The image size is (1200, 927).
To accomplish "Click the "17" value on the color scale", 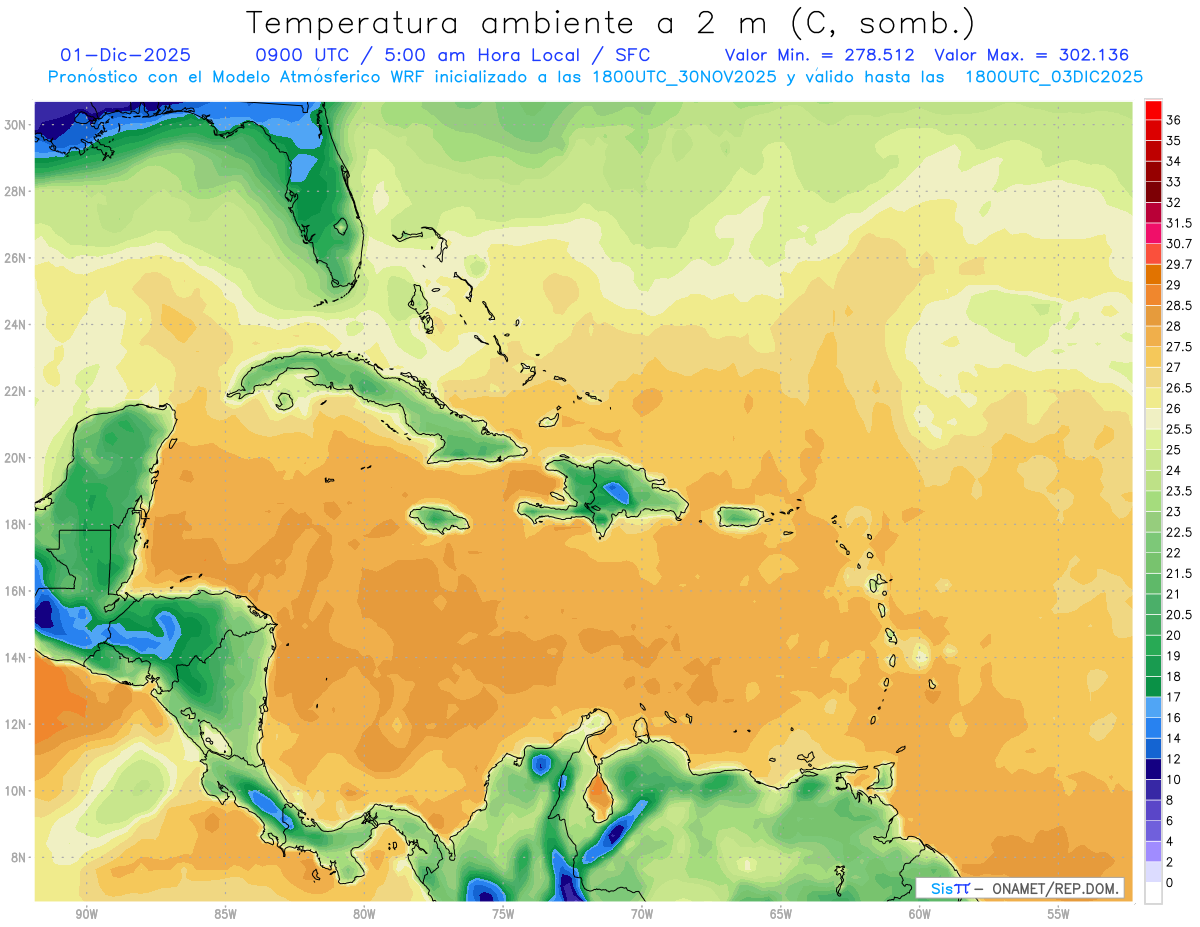I will (x=1174, y=697).
